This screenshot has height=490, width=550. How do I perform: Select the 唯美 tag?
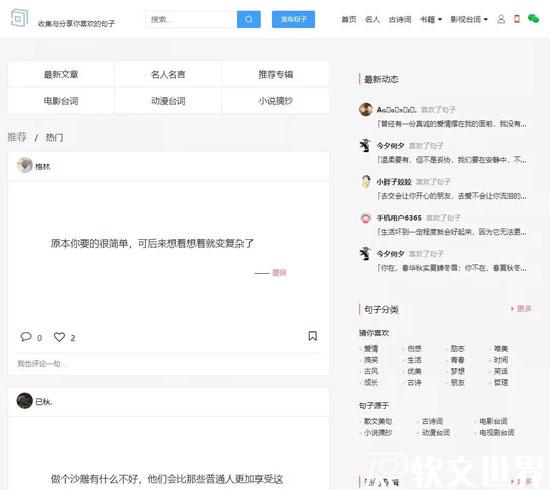point(501,349)
